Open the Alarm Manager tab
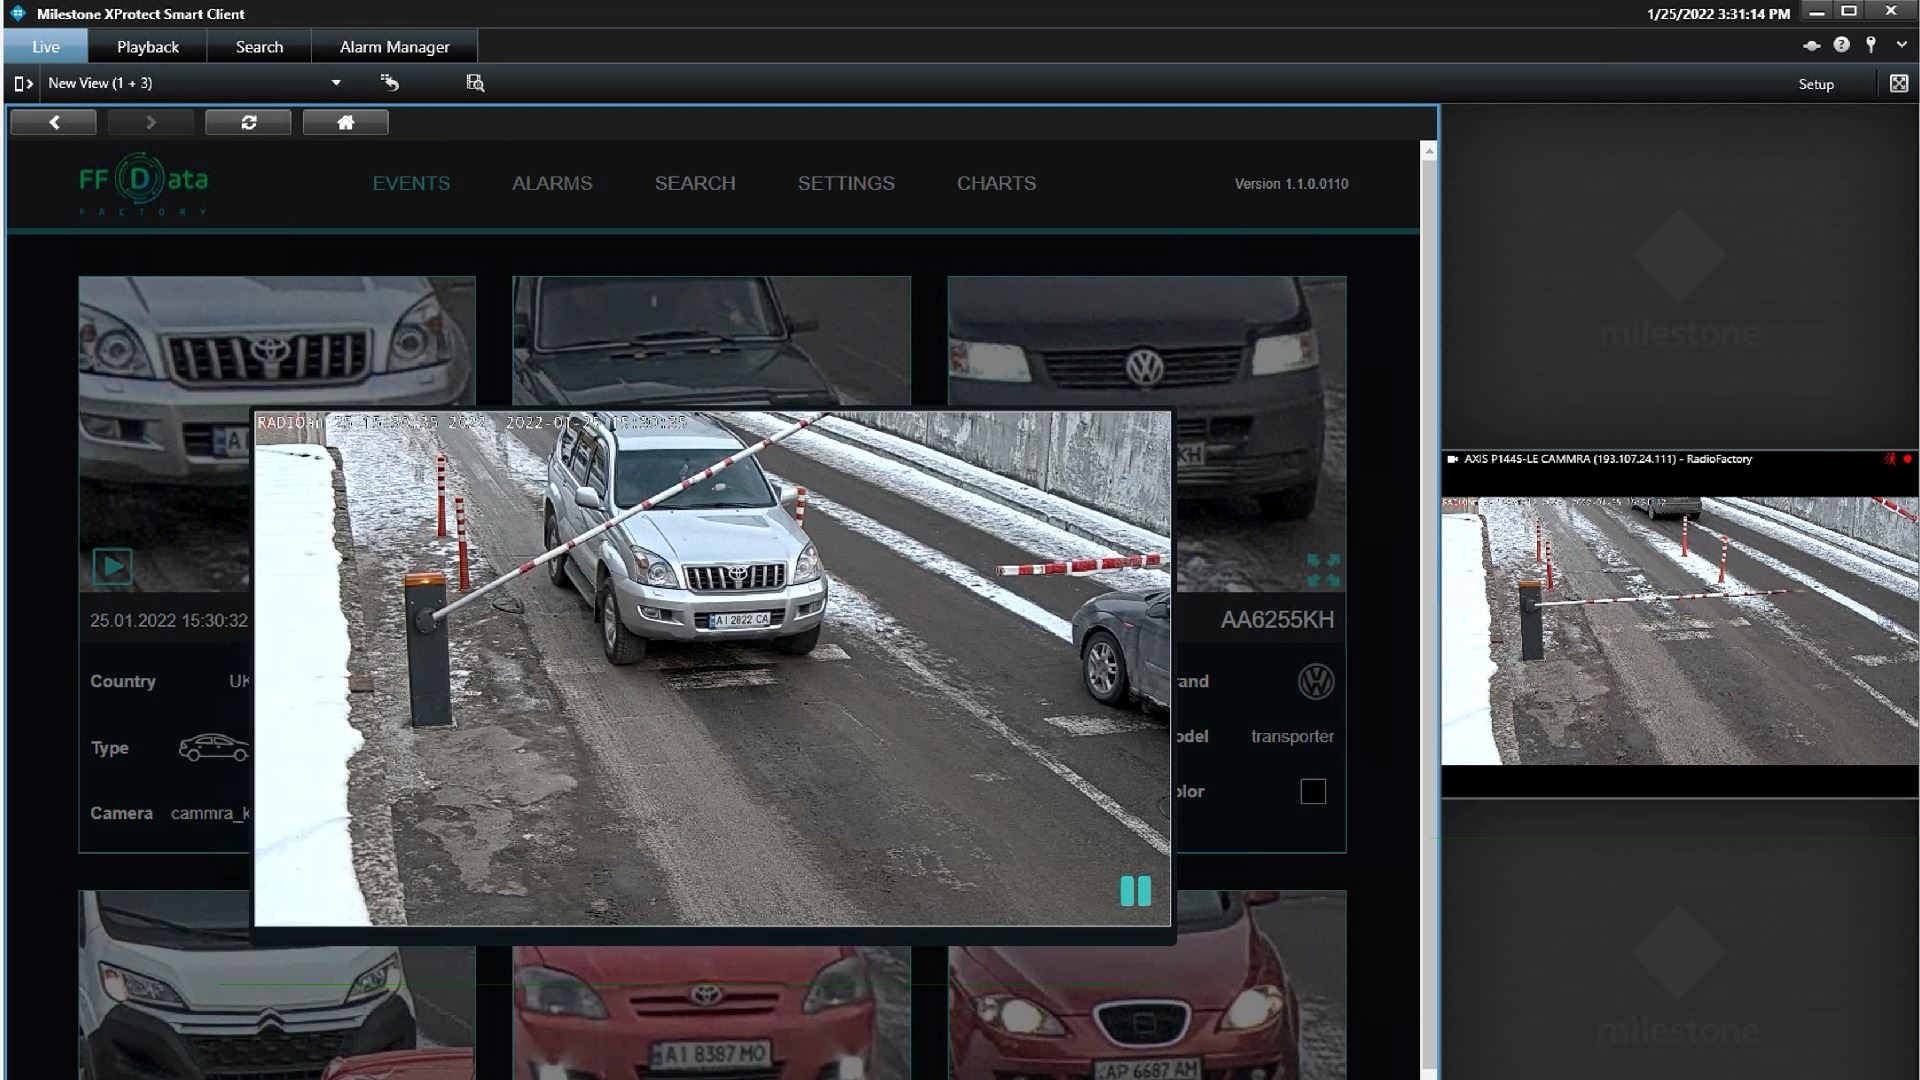Screen dimensions: 1920x1080 (x=394, y=46)
